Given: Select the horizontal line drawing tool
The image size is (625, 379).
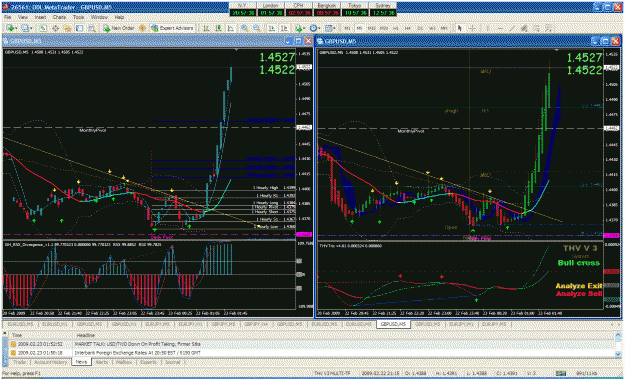Looking at the screenshot, I should pos(501,28).
